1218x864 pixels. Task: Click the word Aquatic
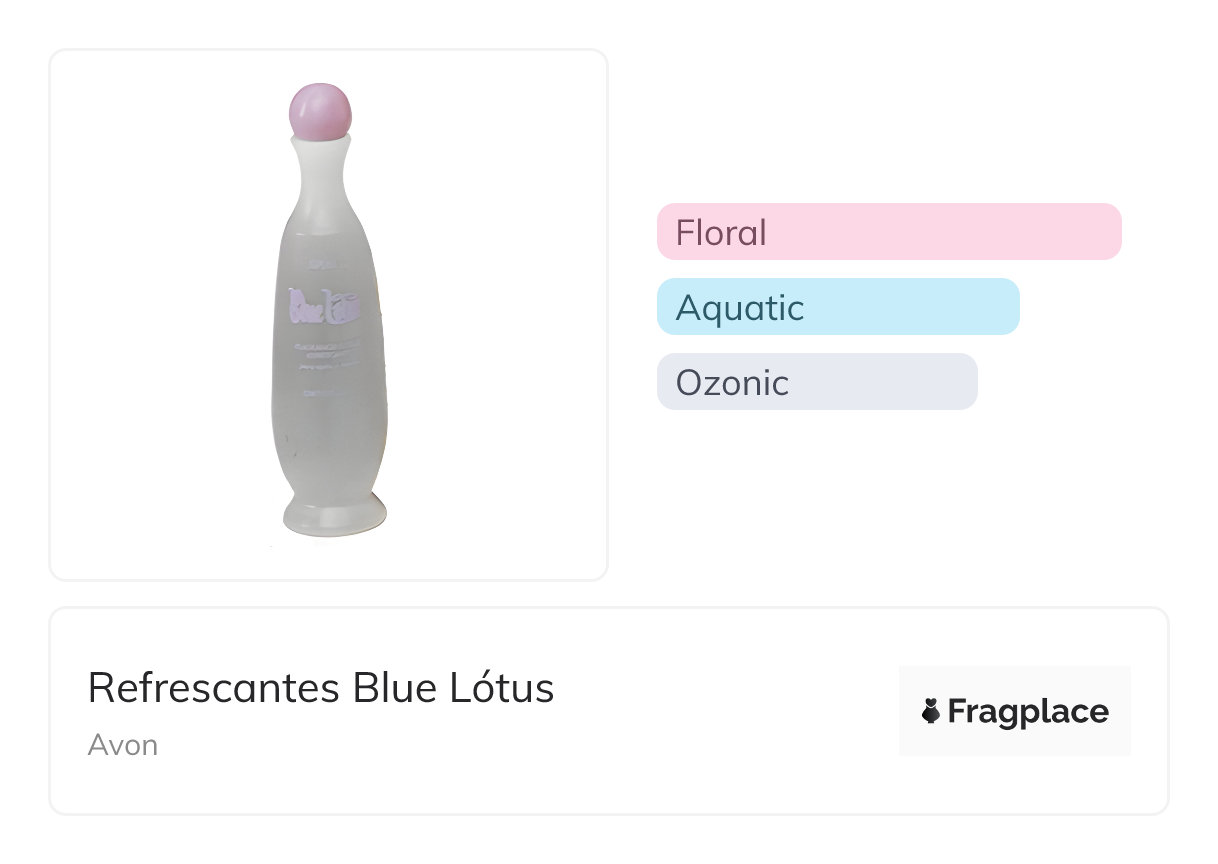(x=739, y=308)
